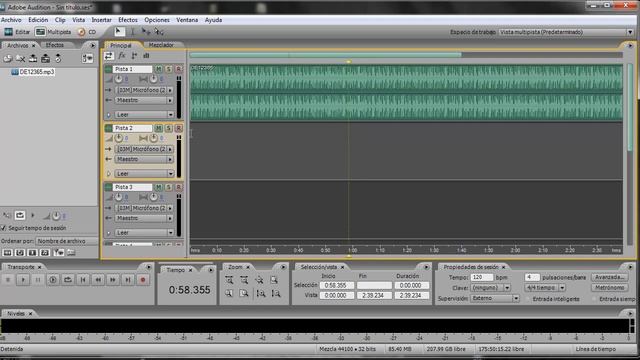This screenshot has height=360, width=640.
Task: Click Selección Inicio time field
Action: point(336,285)
